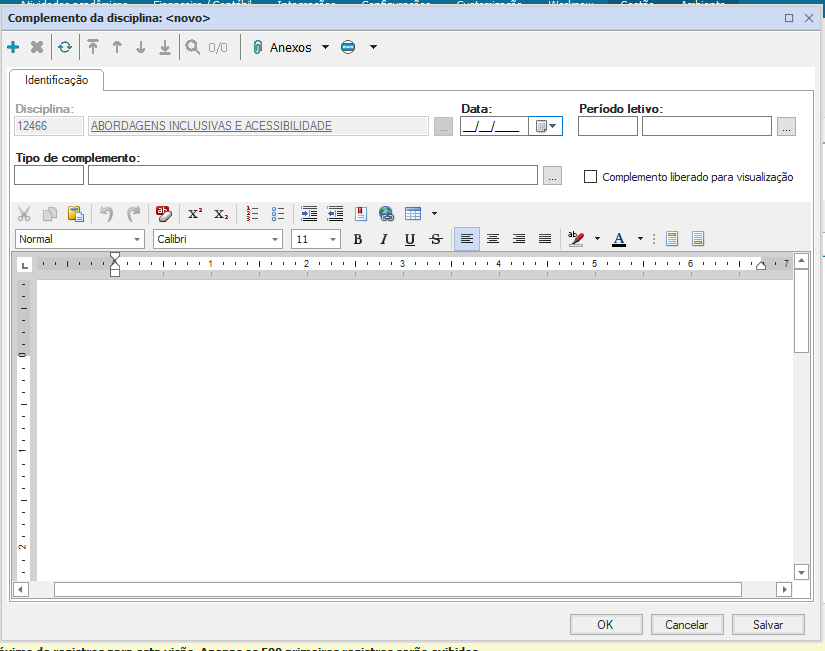Click the blue plus add-record icon

click(x=13, y=47)
